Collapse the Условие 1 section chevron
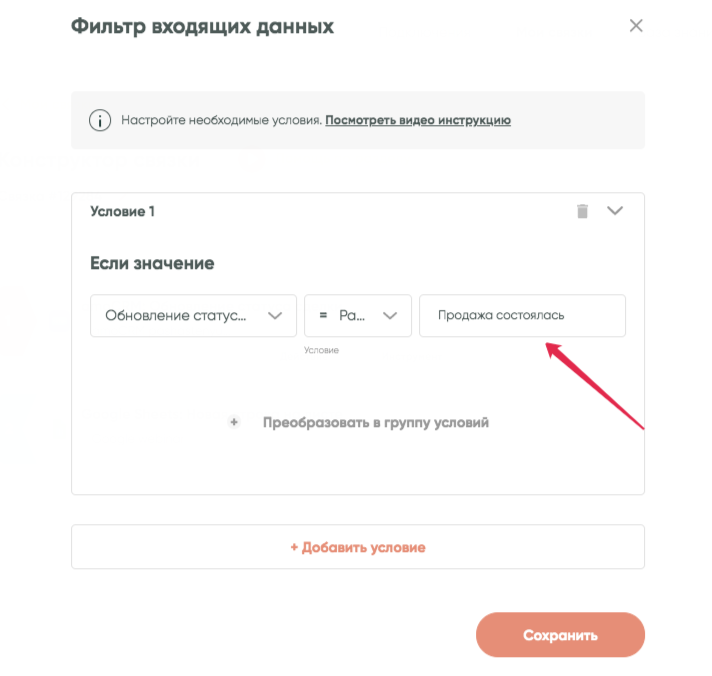The width and height of the screenshot is (712, 676). [x=615, y=211]
